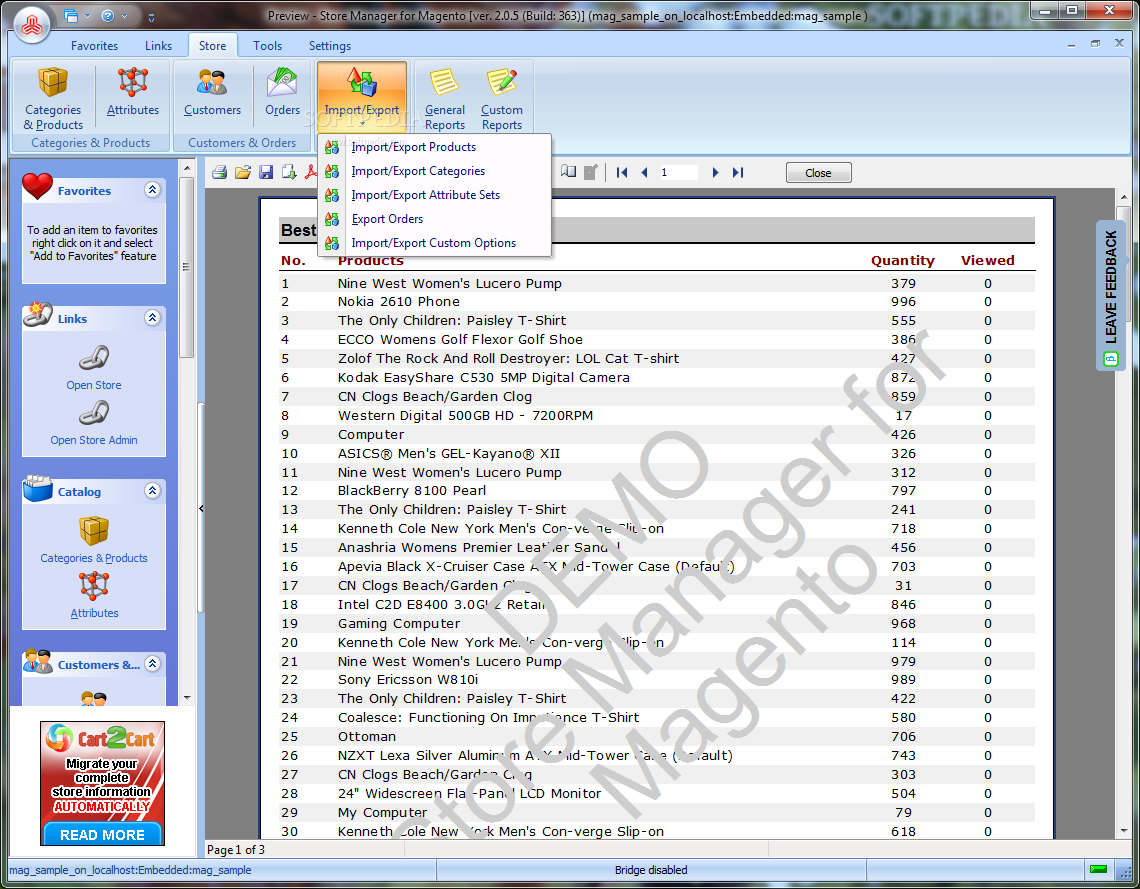This screenshot has width=1140, height=889.
Task: Choose Export Orders from the menu
Action: [x=434, y=219]
